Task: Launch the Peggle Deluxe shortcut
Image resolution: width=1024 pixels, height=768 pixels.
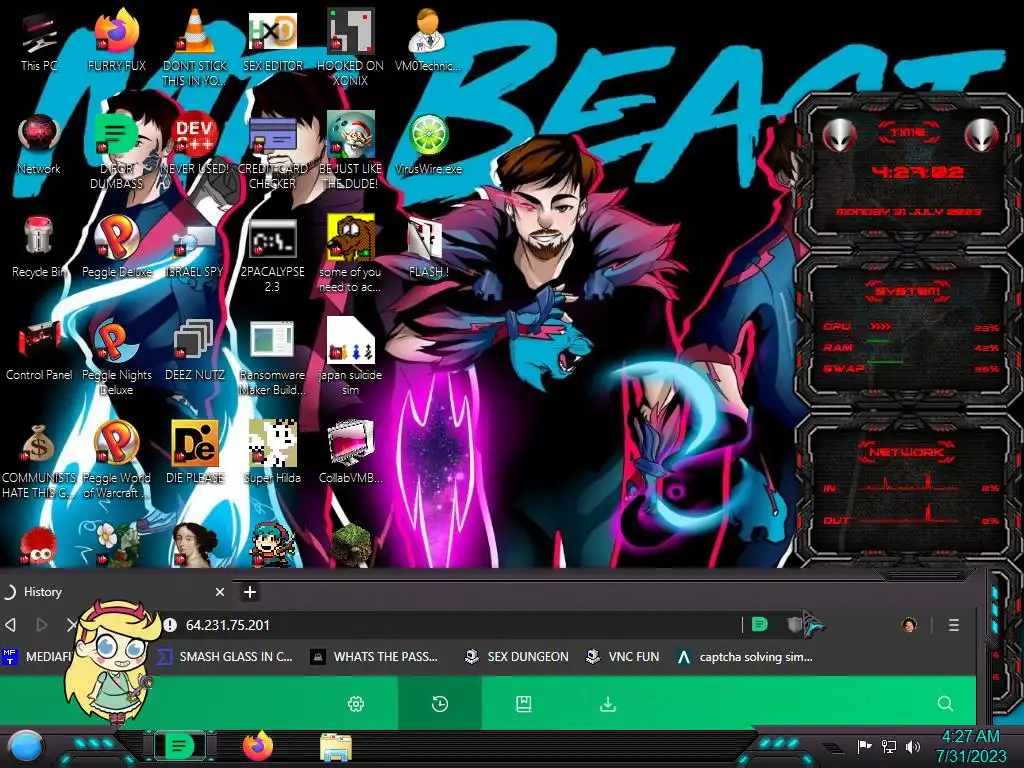Action: (116, 247)
